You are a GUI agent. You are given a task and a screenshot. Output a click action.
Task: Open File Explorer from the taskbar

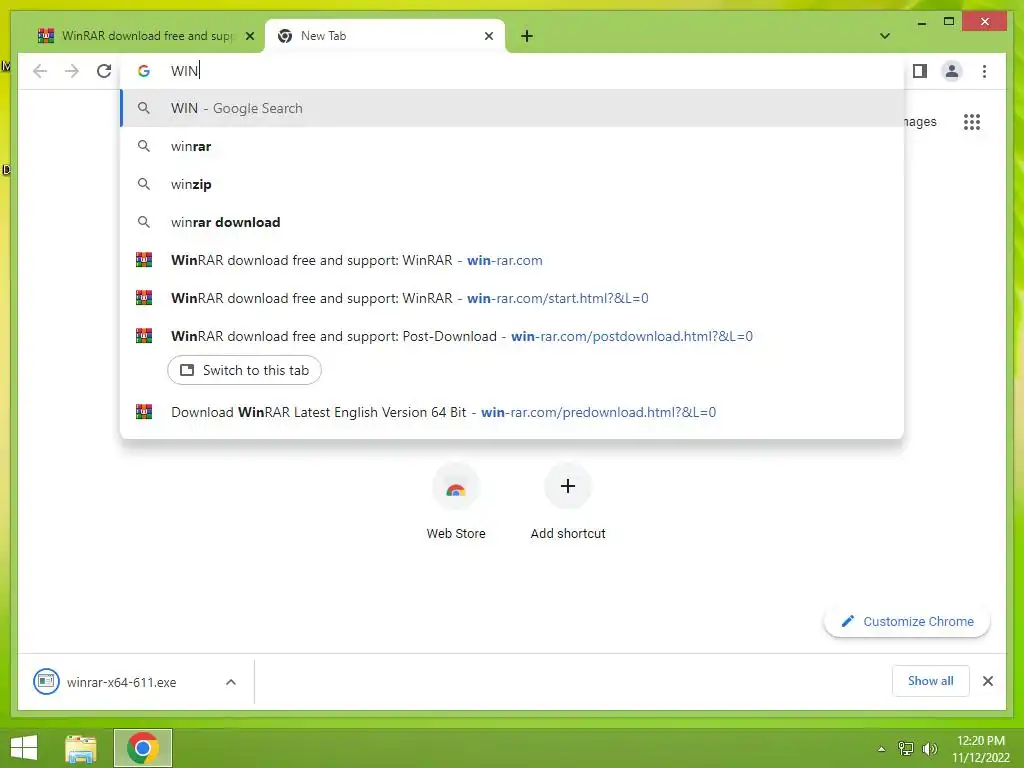coord(81,748)
